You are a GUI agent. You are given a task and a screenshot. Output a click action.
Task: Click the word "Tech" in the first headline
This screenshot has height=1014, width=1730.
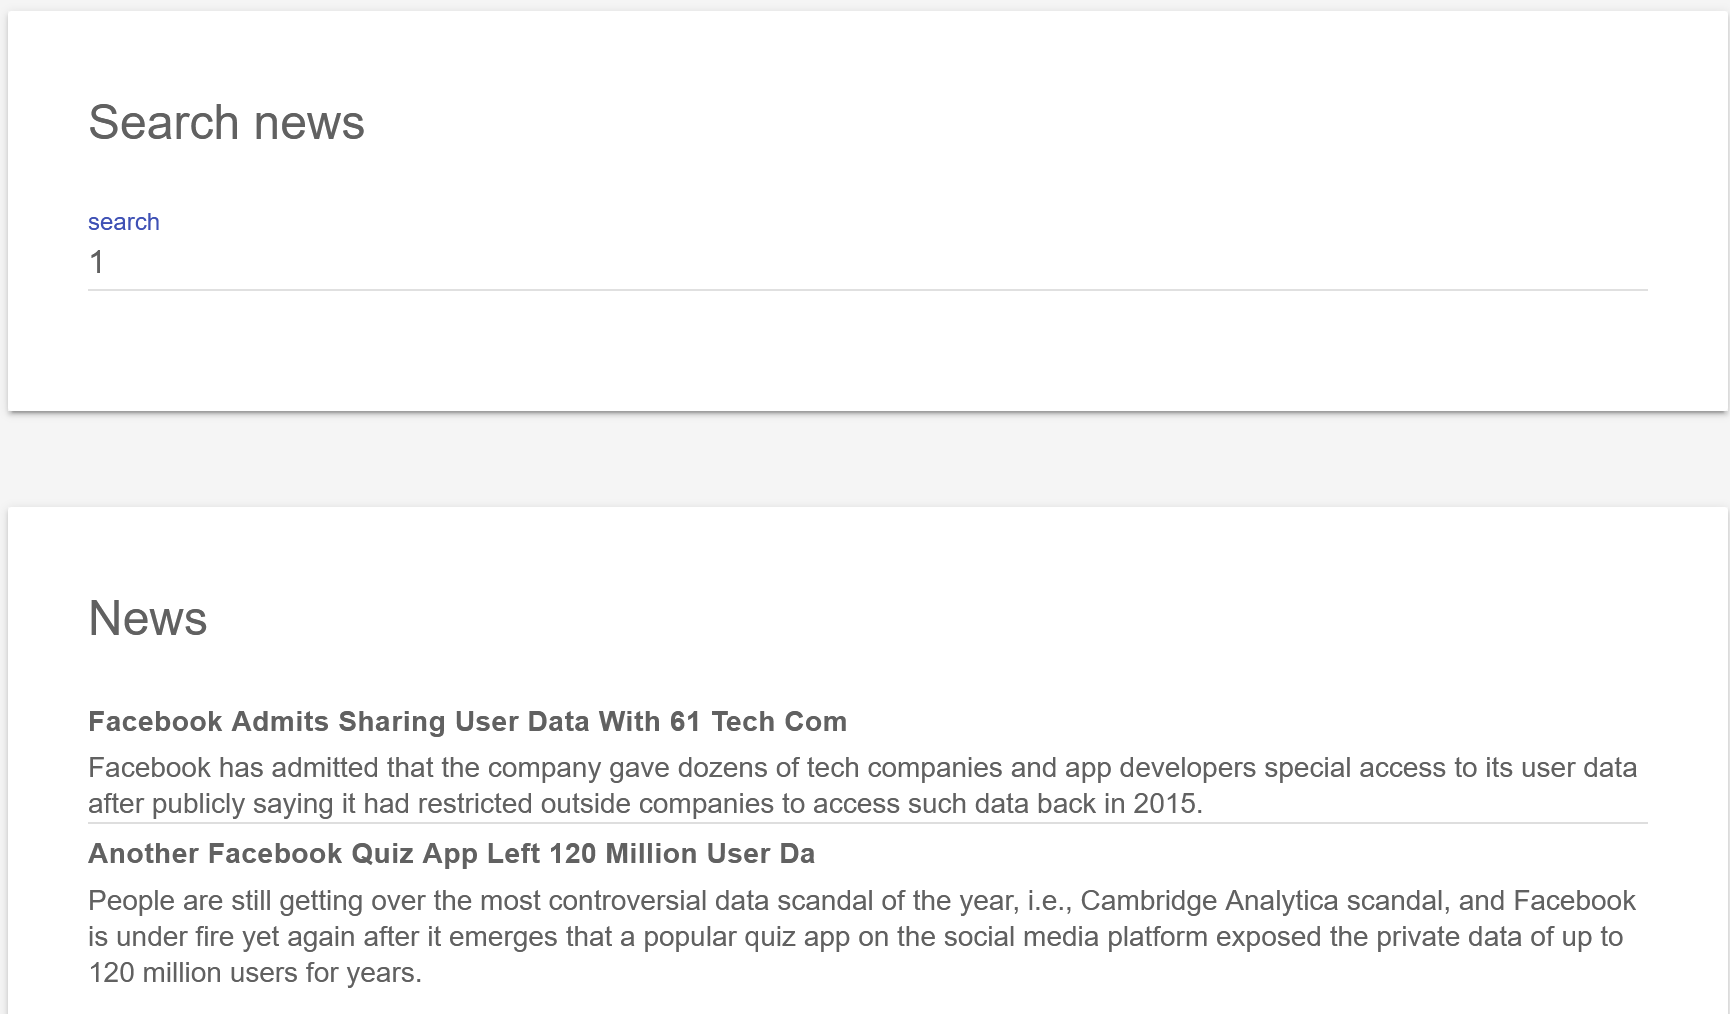pyautogui.click(x=743, y=722)
